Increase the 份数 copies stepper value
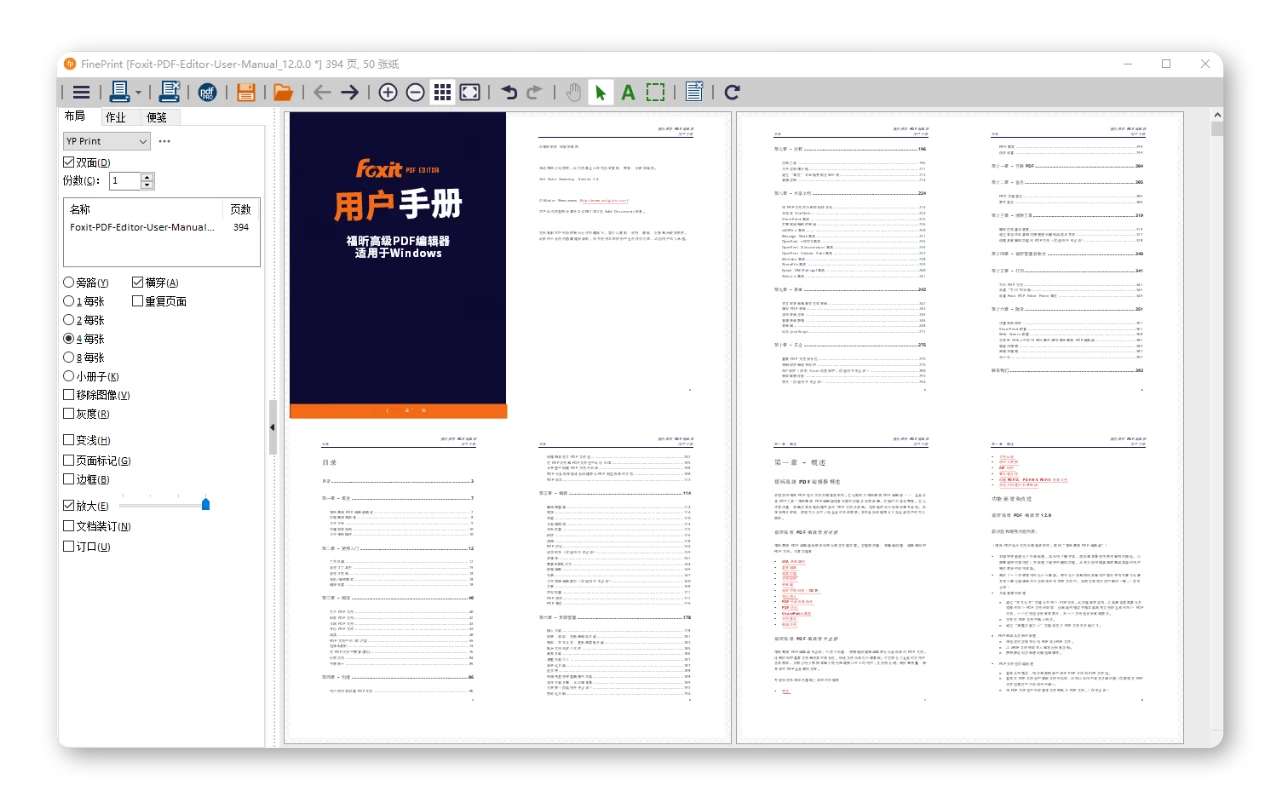 [148, 177]
